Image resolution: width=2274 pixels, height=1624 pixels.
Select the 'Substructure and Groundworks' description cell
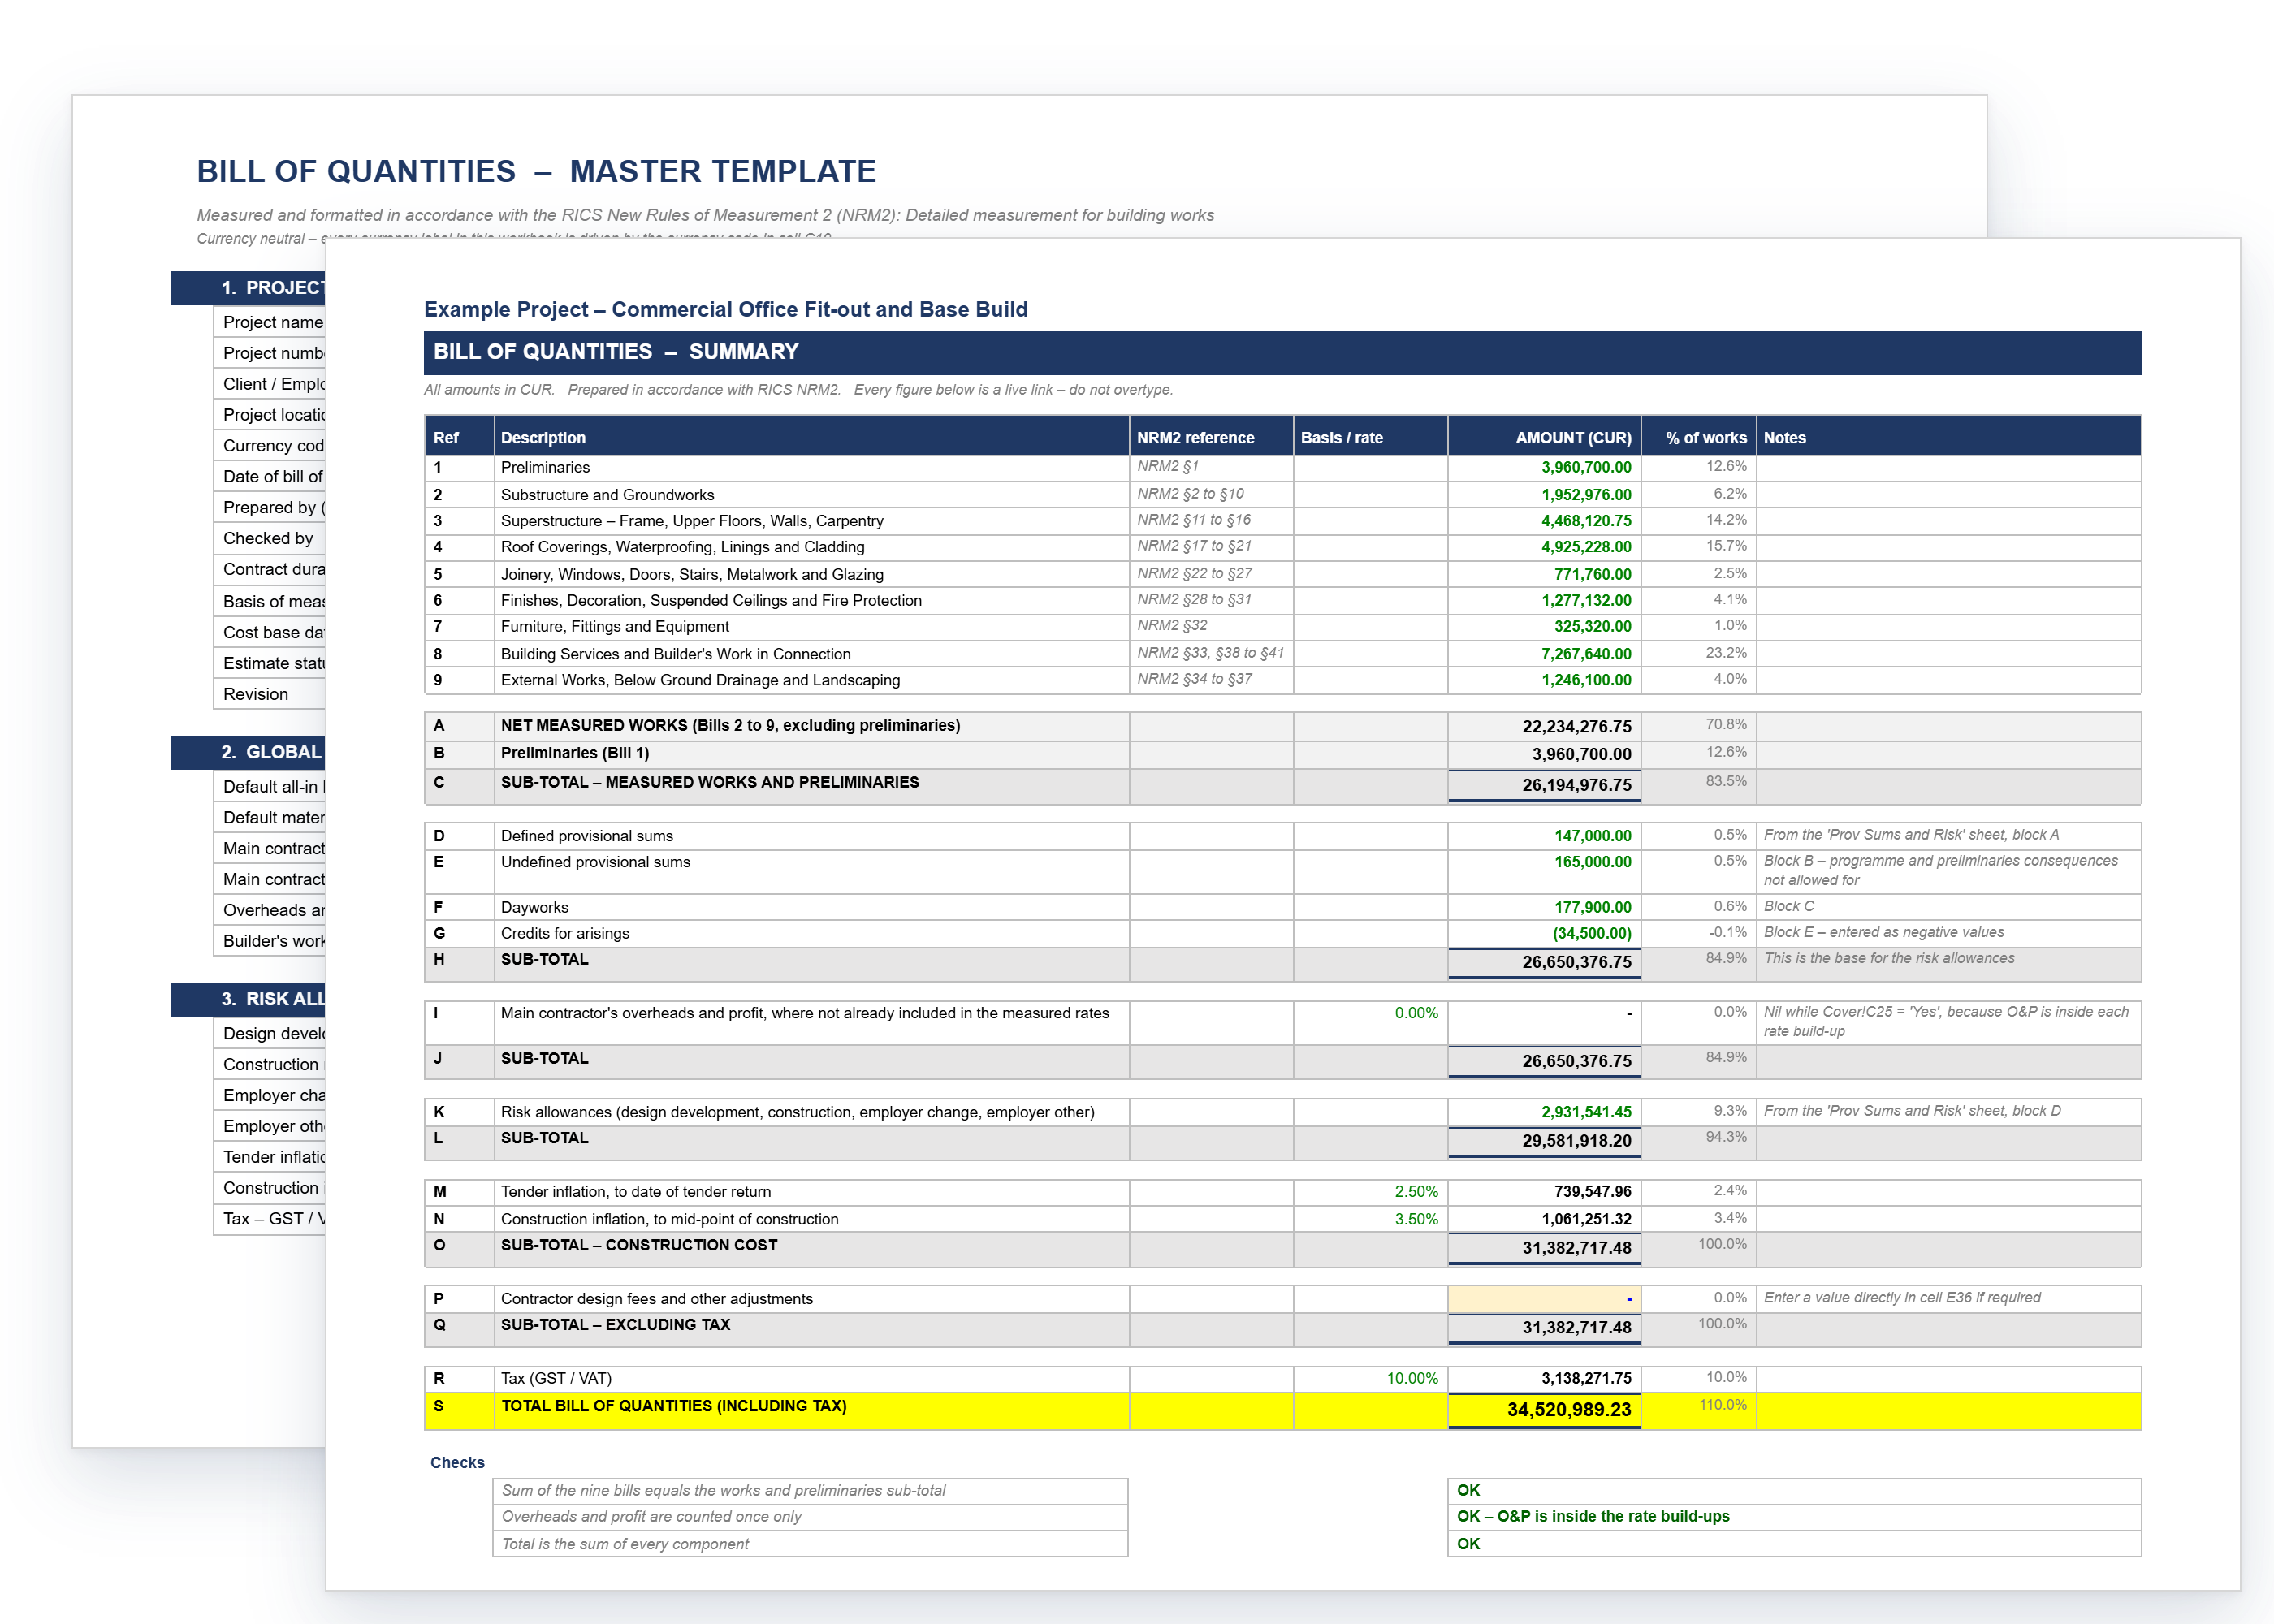(811, 494)
